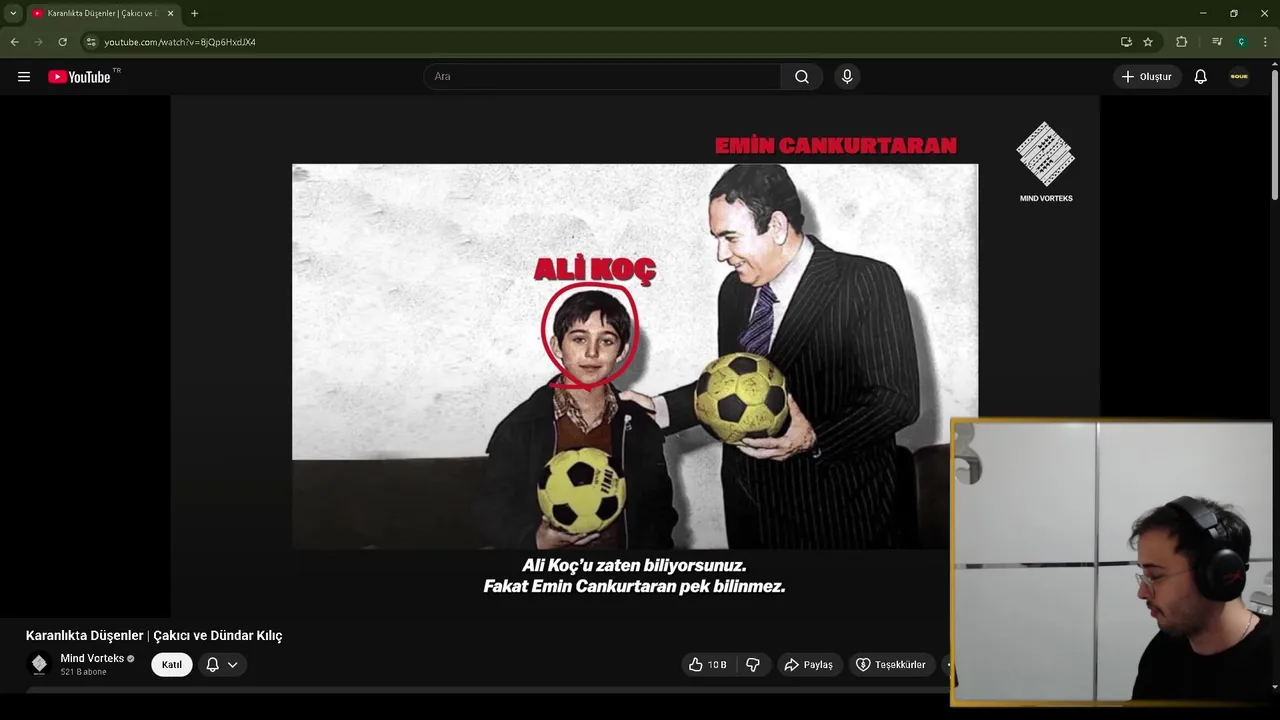Restore down the browser window
Screen dimensions: 1280x720
1234,13
